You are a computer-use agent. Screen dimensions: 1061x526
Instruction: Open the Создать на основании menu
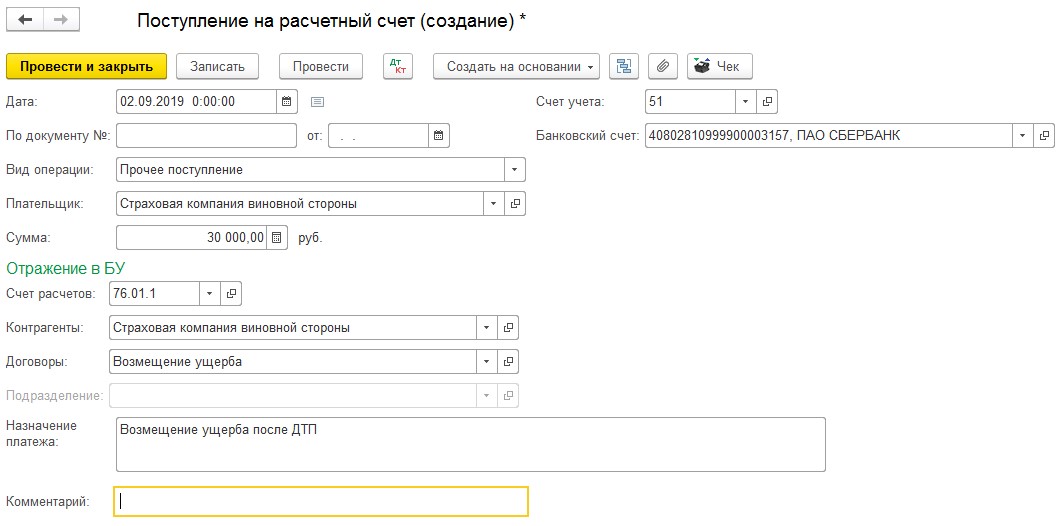(x=515, y=66)
